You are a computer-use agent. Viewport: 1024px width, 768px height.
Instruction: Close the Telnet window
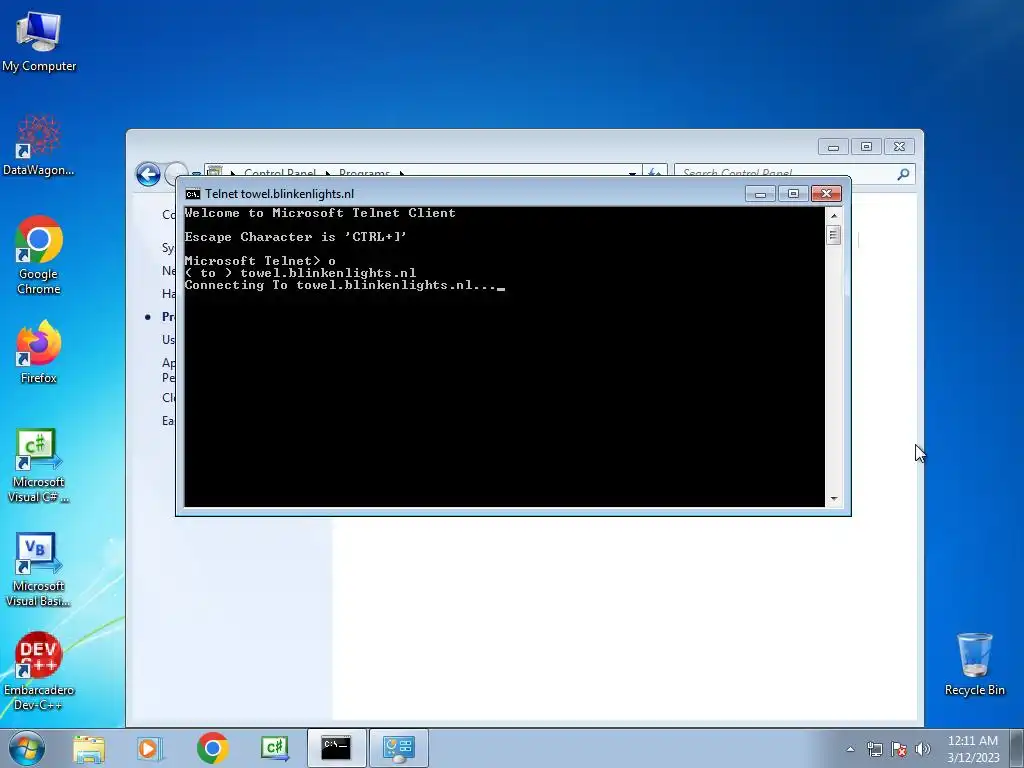[826, 194]
